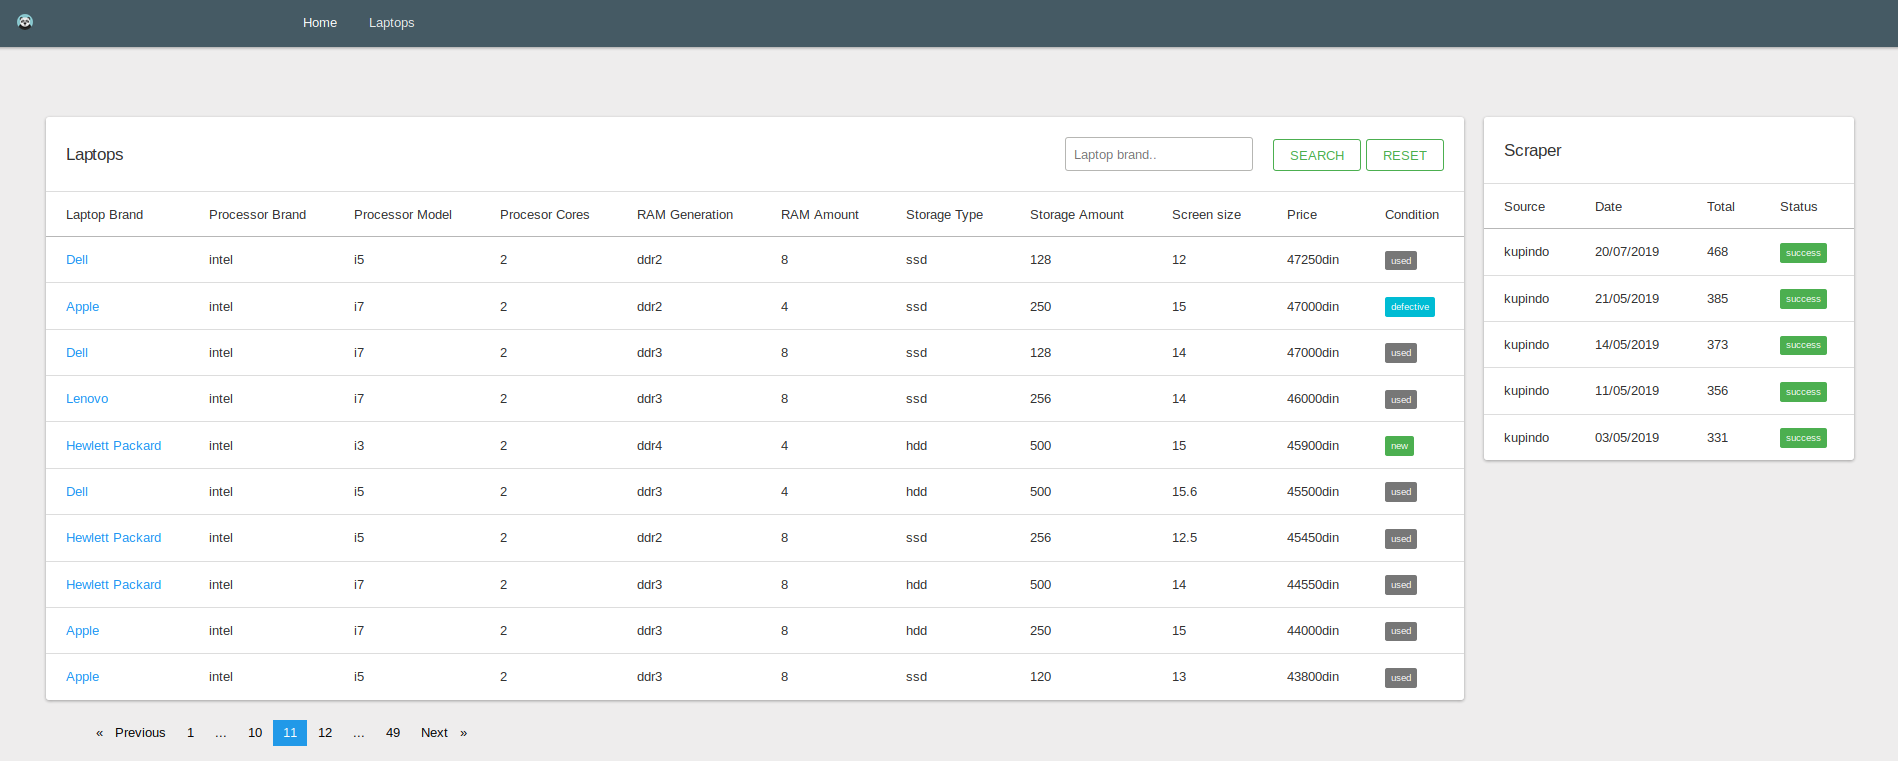
Task: Click success badge for 14/05/2019 scrape
Action: (1803, 345)
